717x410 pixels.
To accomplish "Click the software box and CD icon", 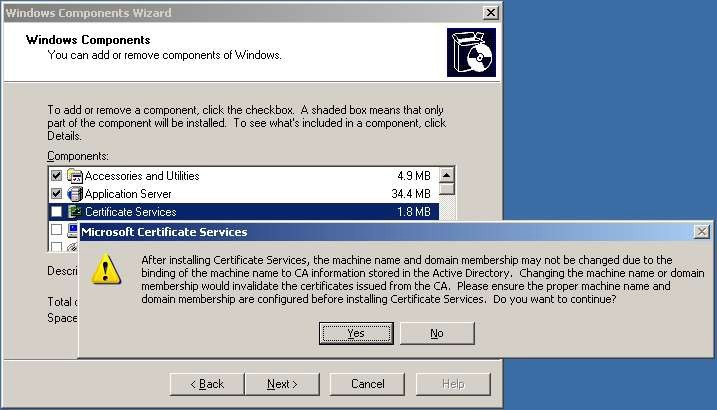I will [471, 53].
